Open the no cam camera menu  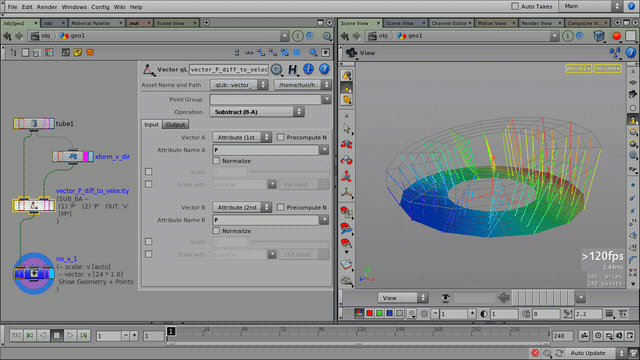point(608,68)
